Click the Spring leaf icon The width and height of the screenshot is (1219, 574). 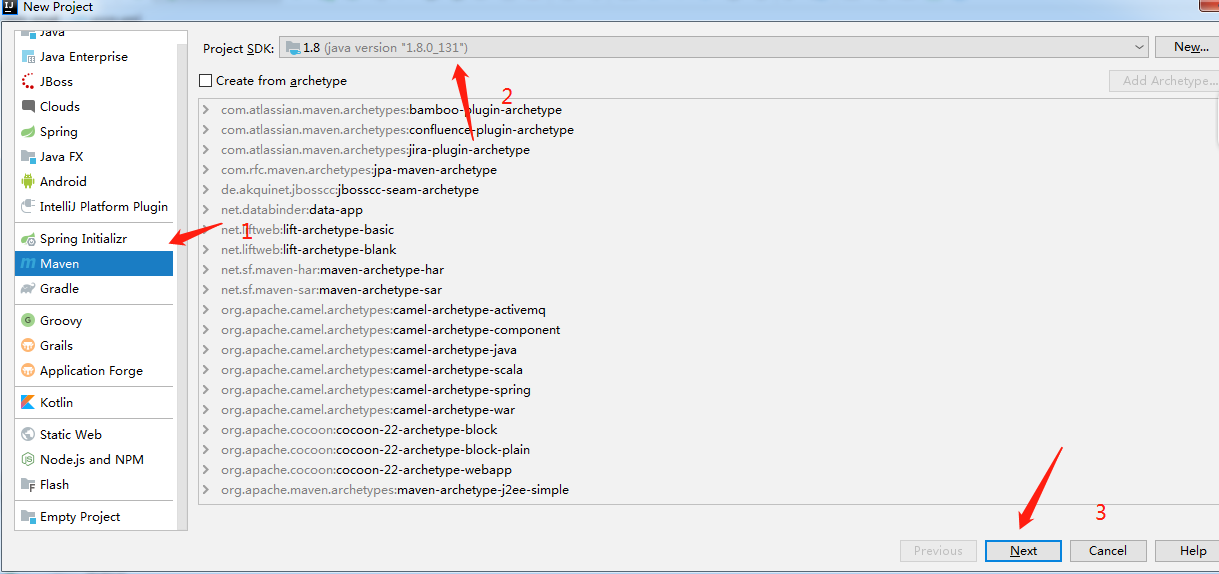(28, 132)
